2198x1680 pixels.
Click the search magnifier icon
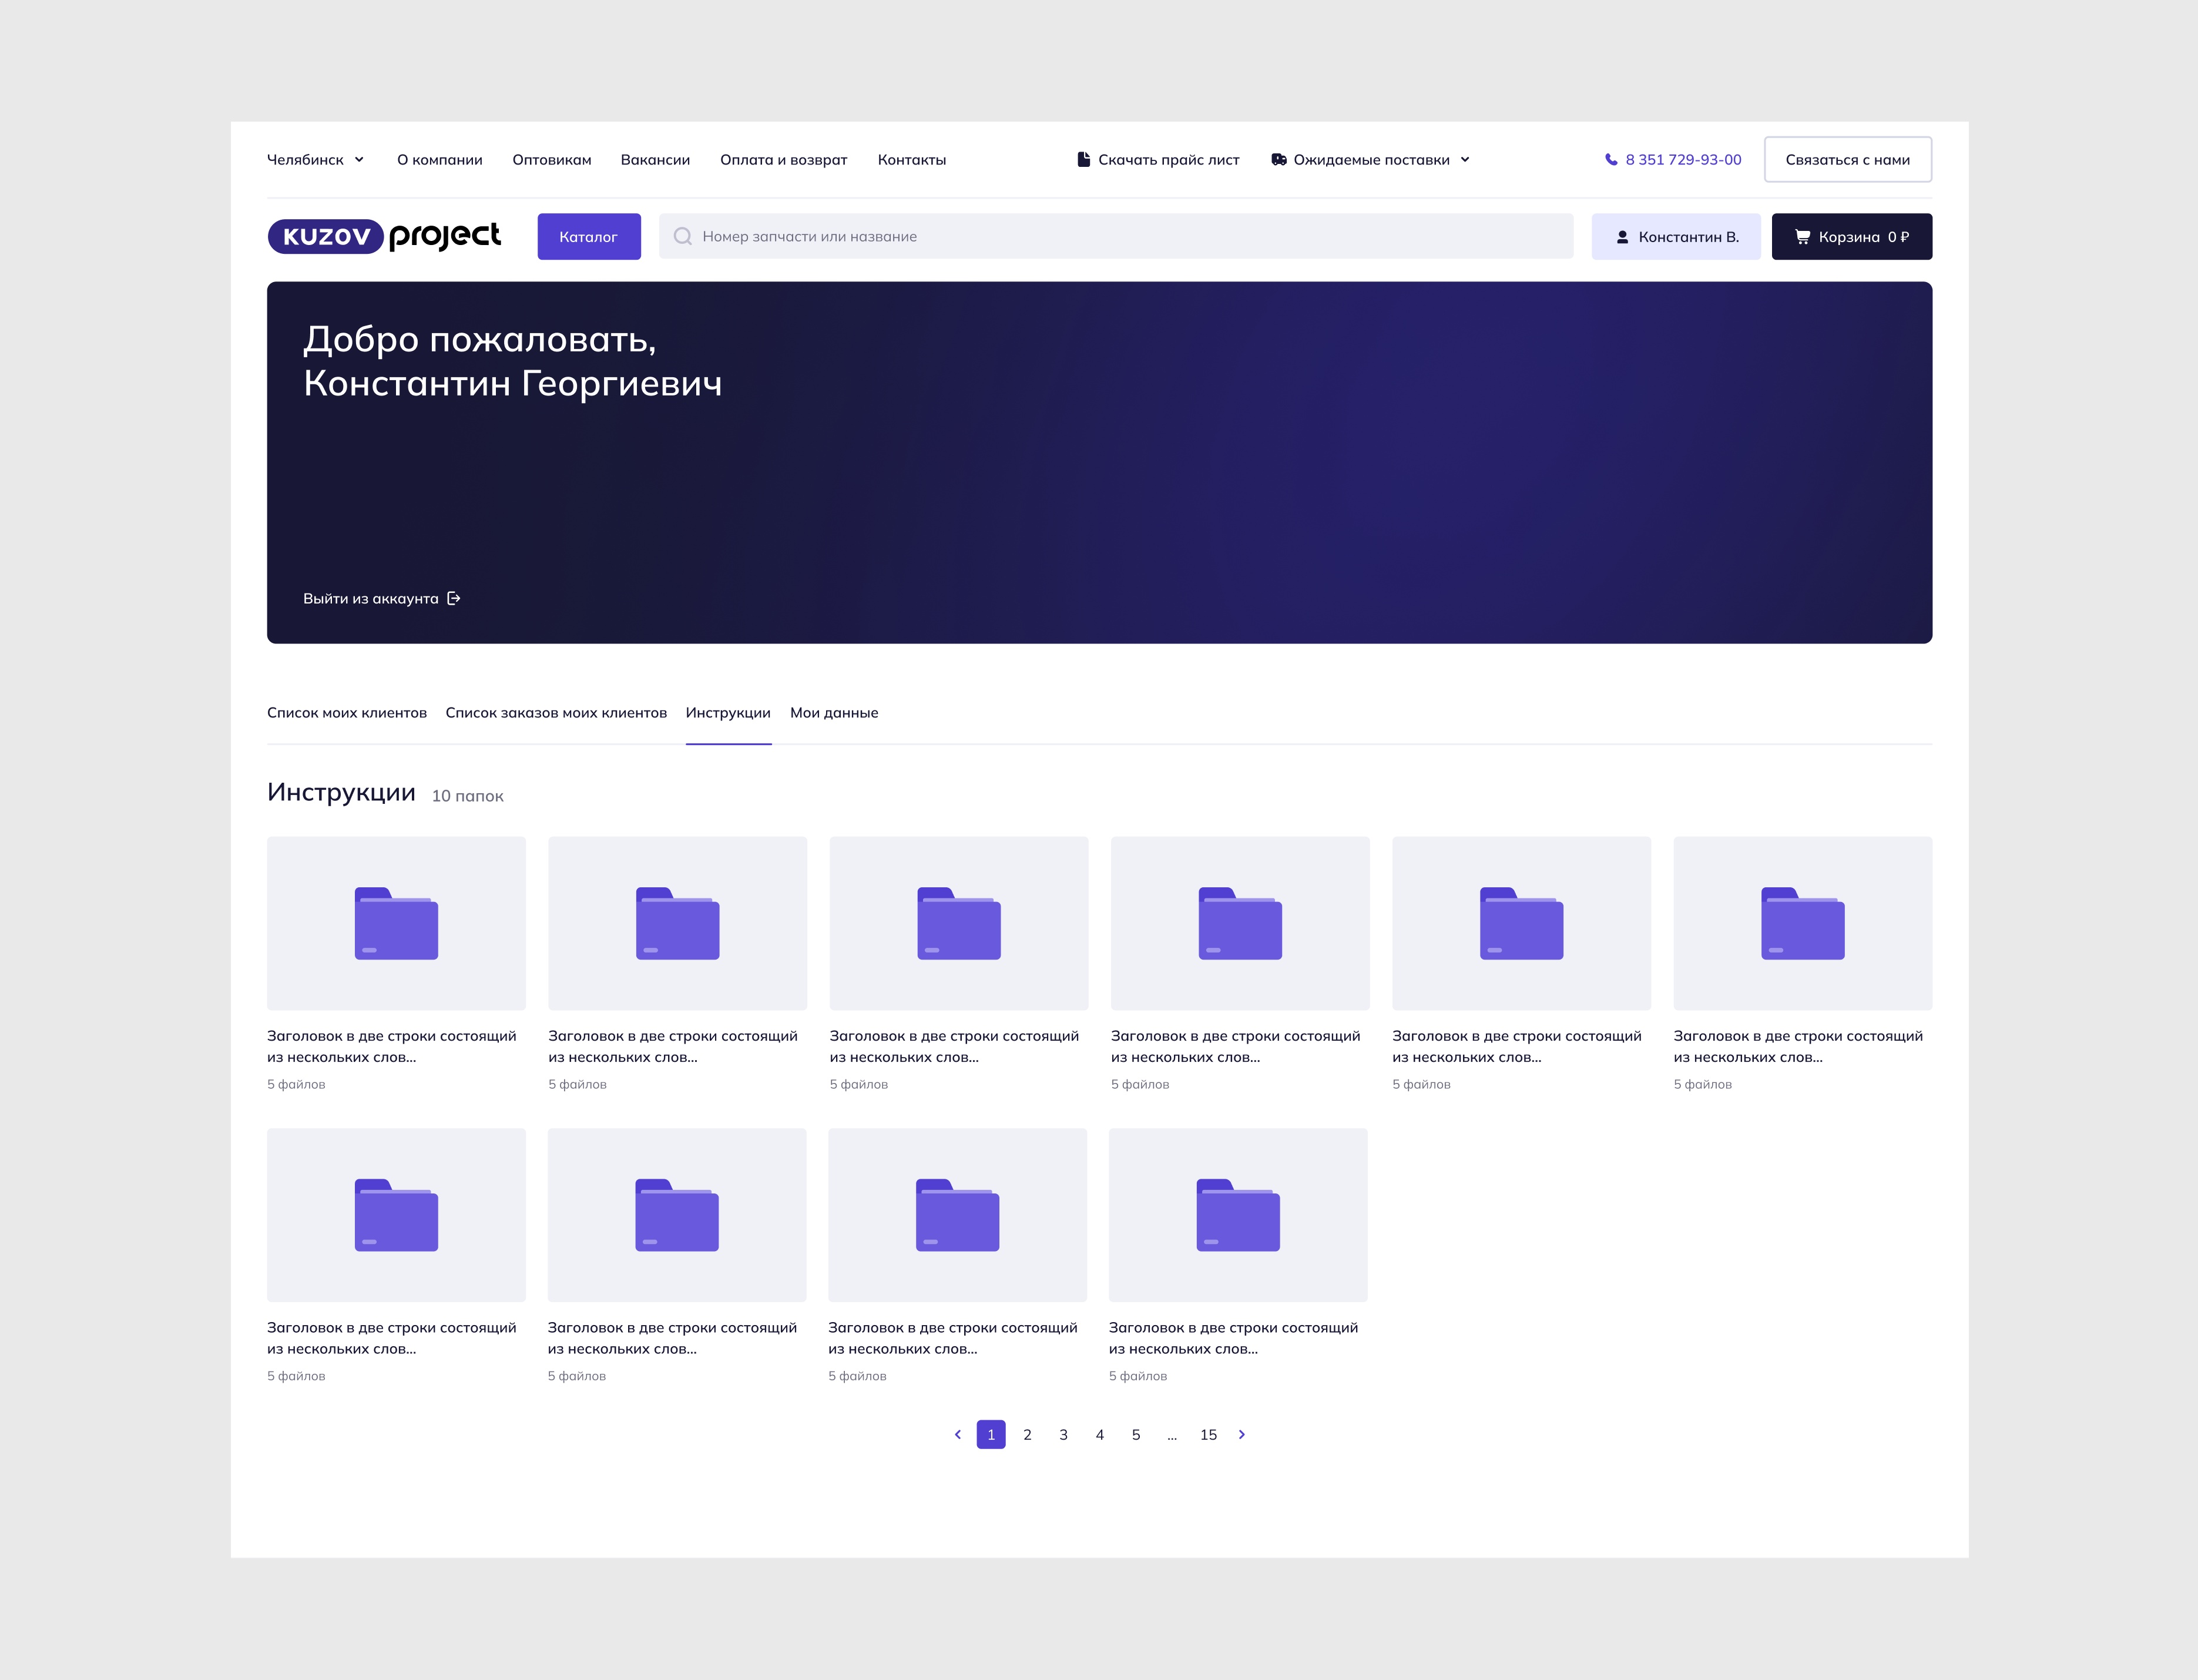point(683,236)
